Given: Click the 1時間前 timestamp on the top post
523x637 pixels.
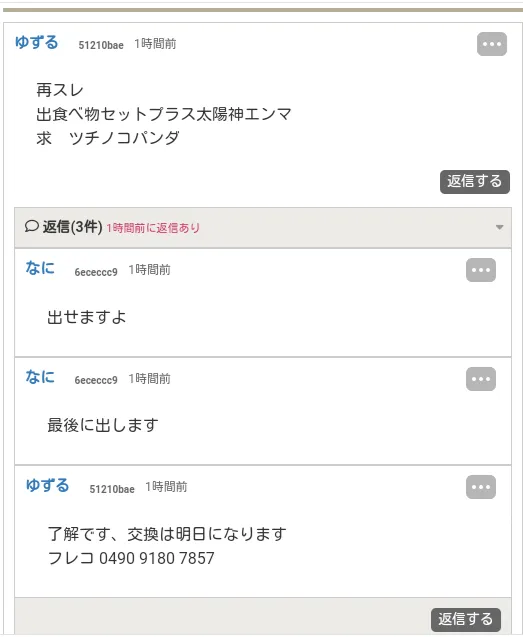Looking at the screenshot, I should click(155, 44).
